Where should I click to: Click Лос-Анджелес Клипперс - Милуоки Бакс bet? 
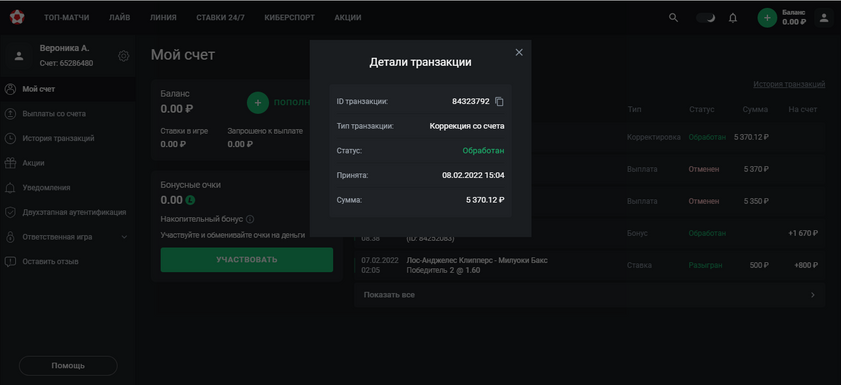tap(477, 261)
